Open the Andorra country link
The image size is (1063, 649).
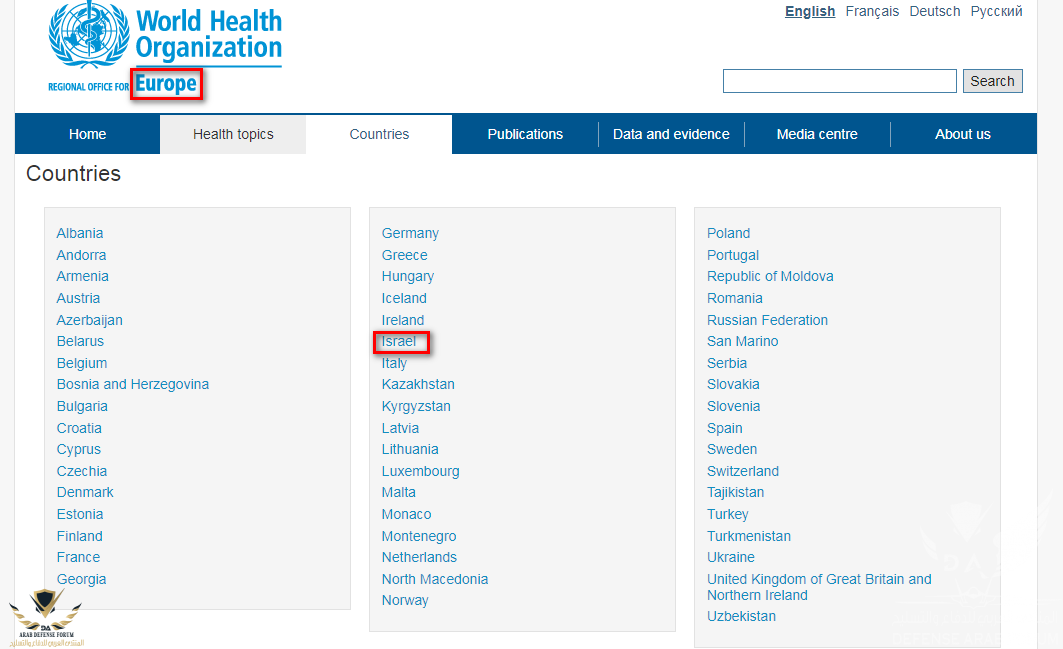tap(81, 255)
